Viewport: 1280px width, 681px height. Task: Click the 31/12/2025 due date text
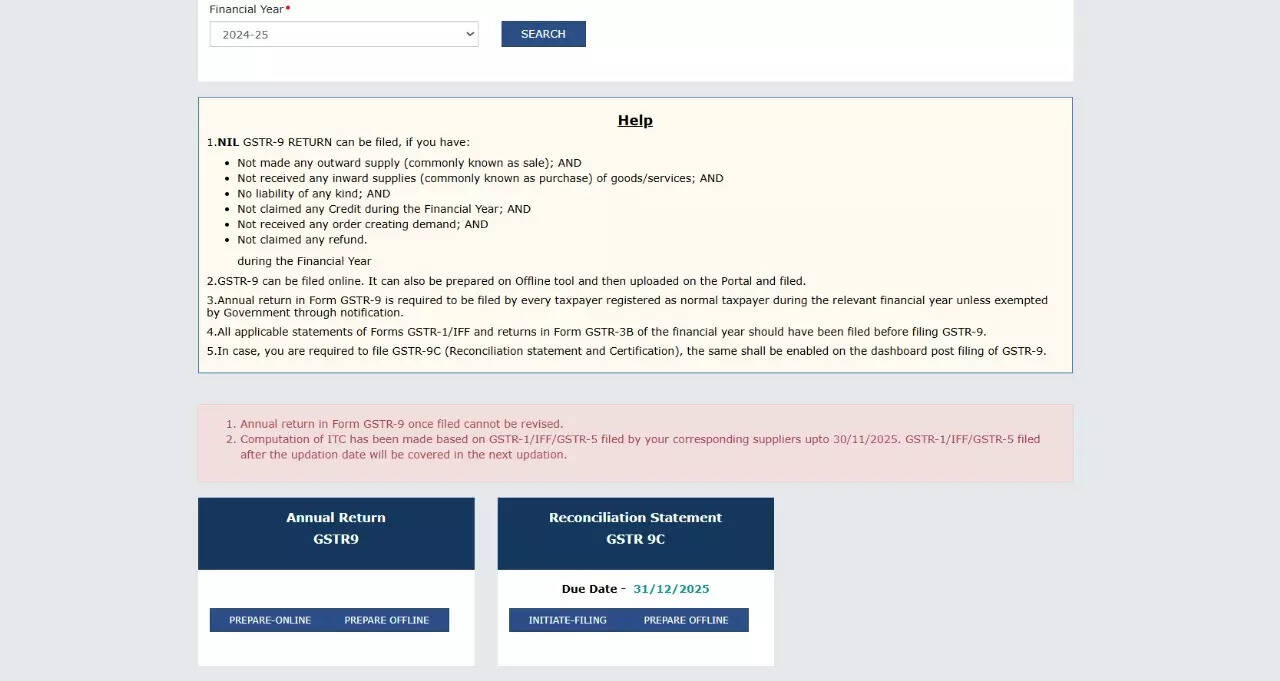[671, 589]
